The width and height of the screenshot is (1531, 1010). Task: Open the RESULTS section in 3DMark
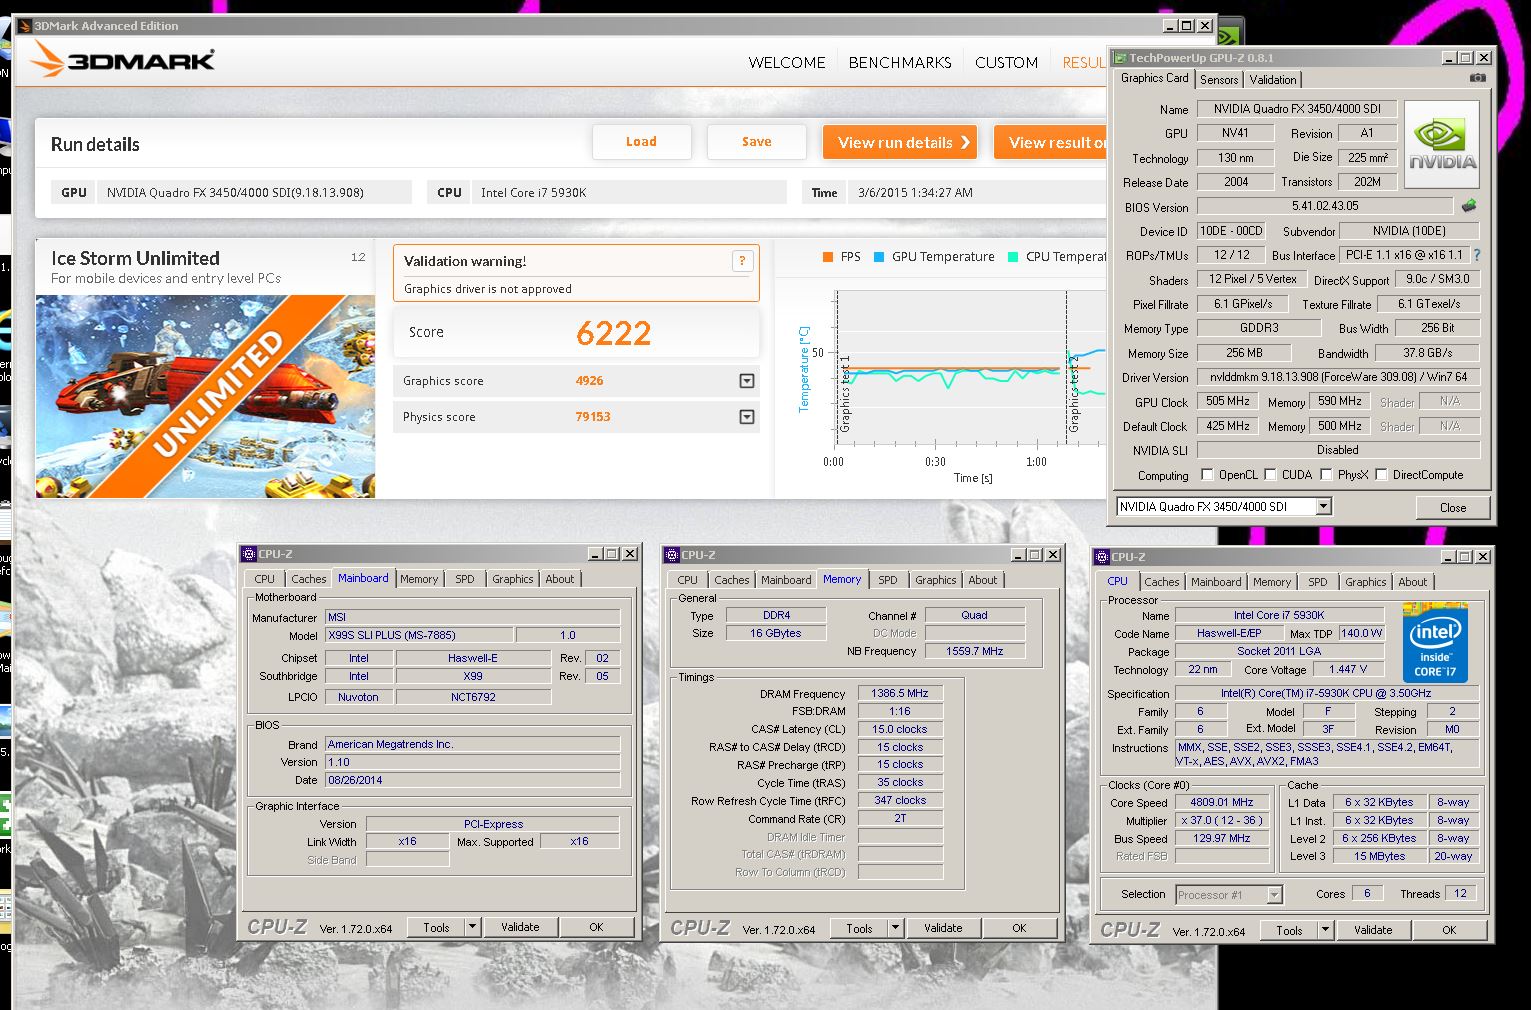tap(1084, 62)
